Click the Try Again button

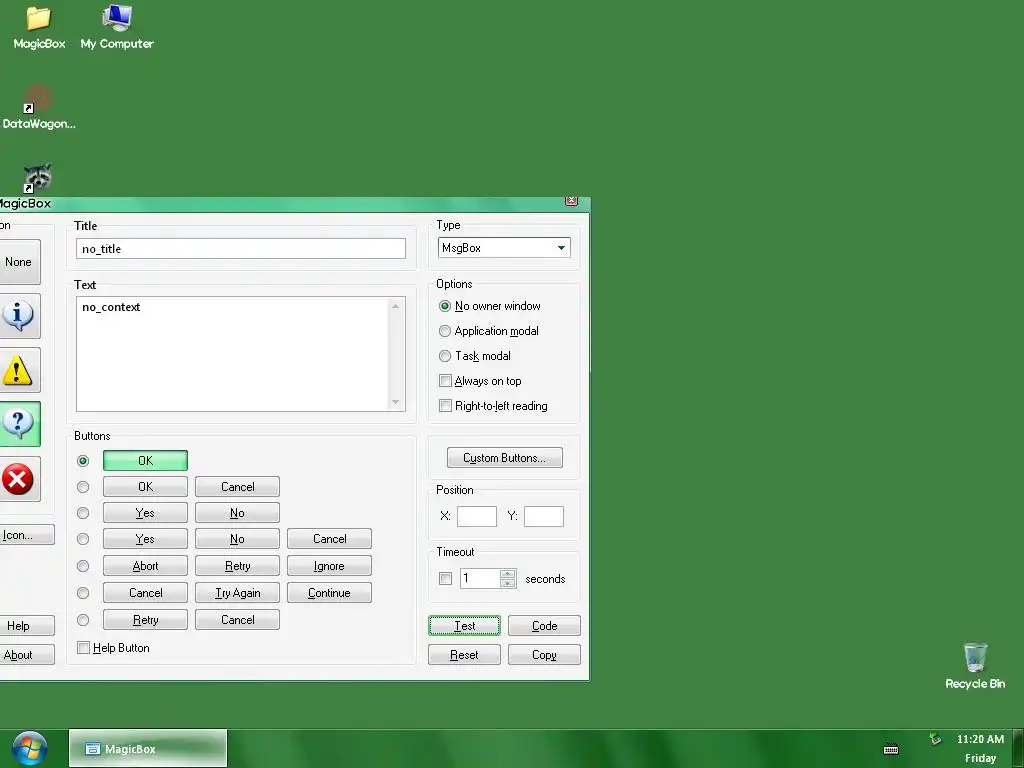238,593
